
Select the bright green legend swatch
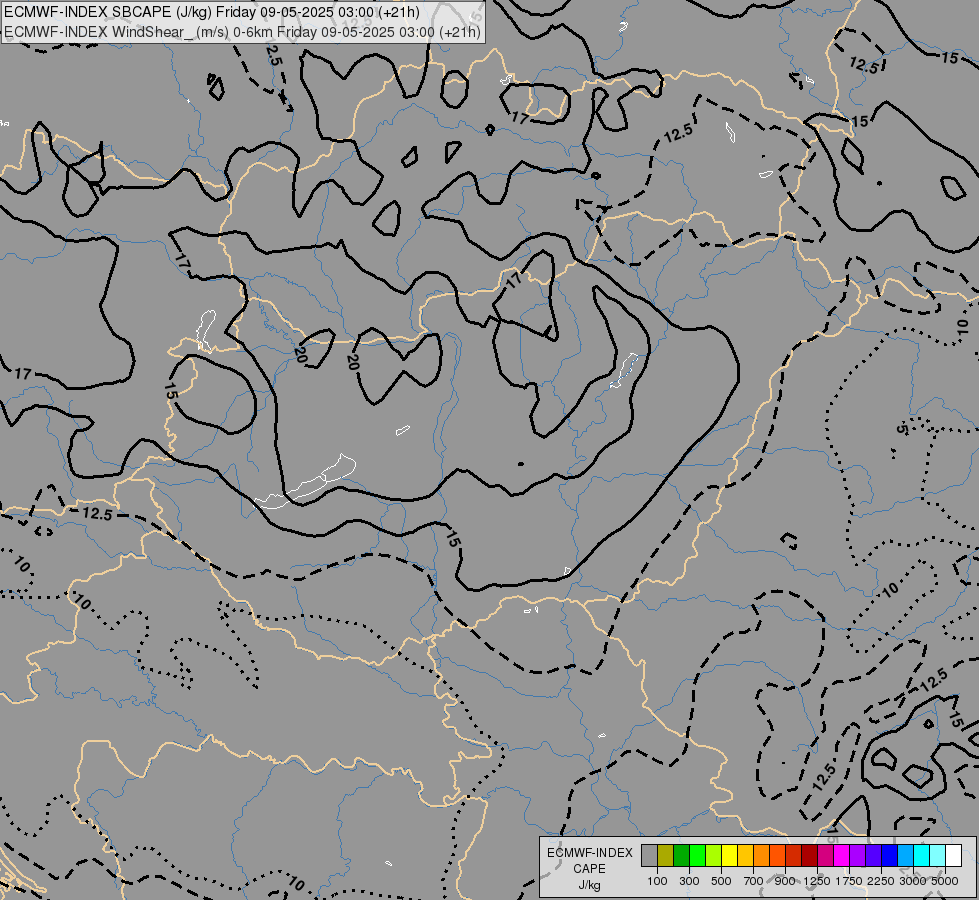(x=697, y=855)
